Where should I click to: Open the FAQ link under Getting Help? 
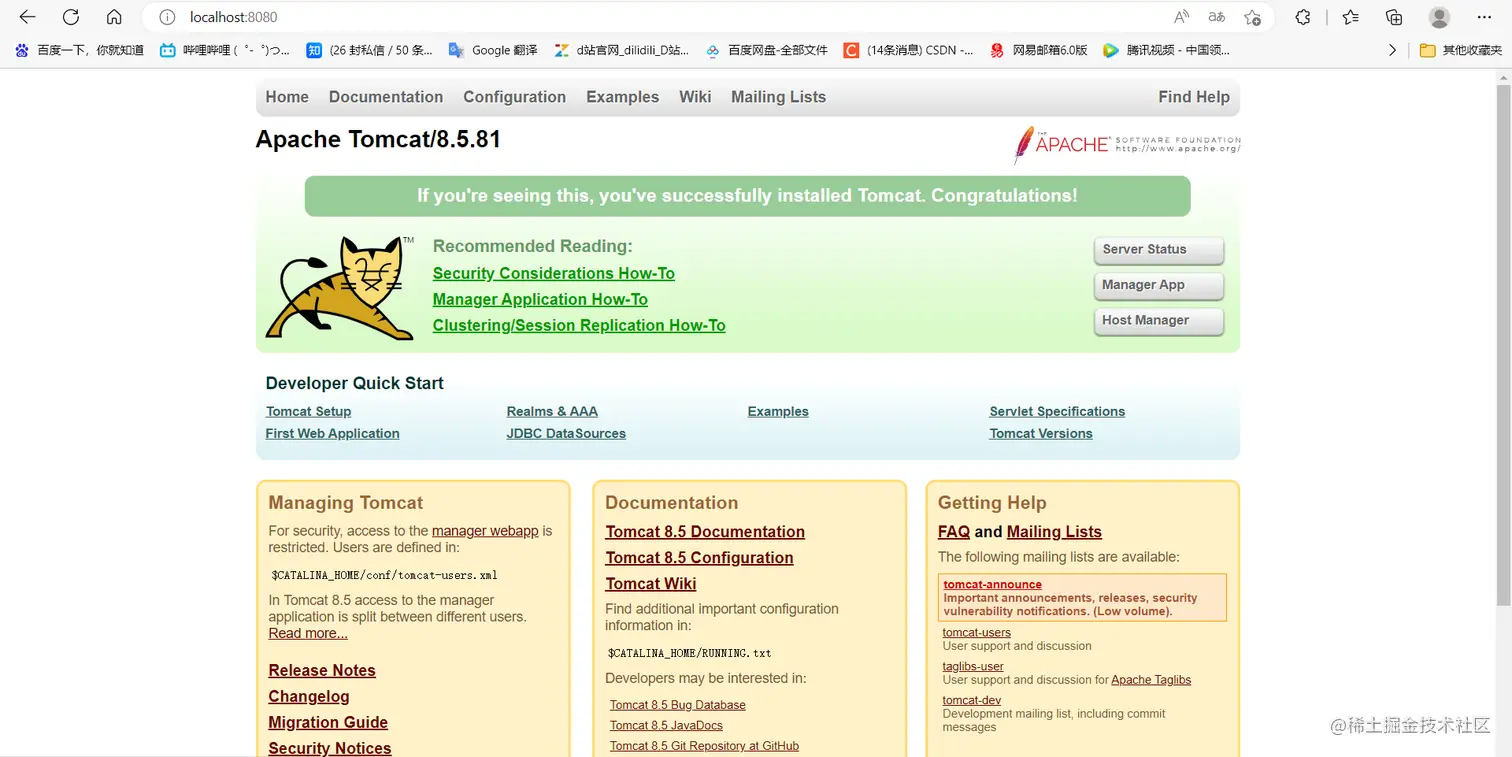pos(954,532)
